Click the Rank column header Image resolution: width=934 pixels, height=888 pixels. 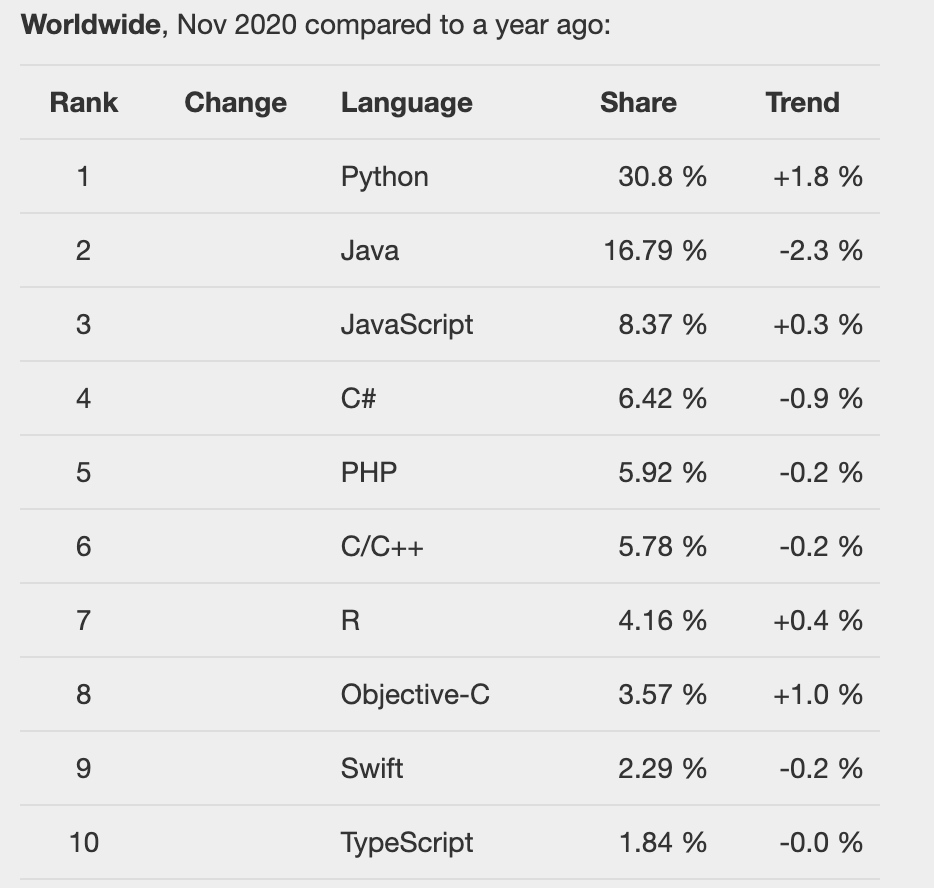point(84,103)
